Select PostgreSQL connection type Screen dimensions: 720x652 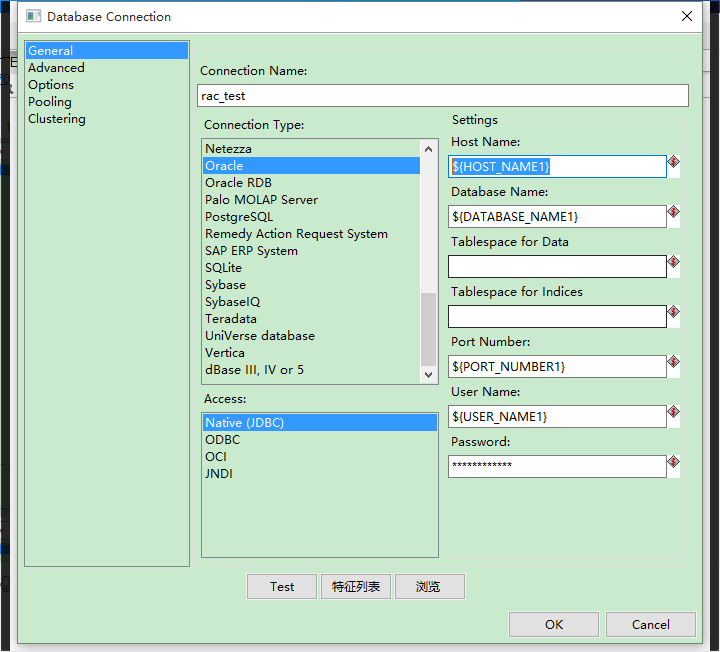(311, 217)
